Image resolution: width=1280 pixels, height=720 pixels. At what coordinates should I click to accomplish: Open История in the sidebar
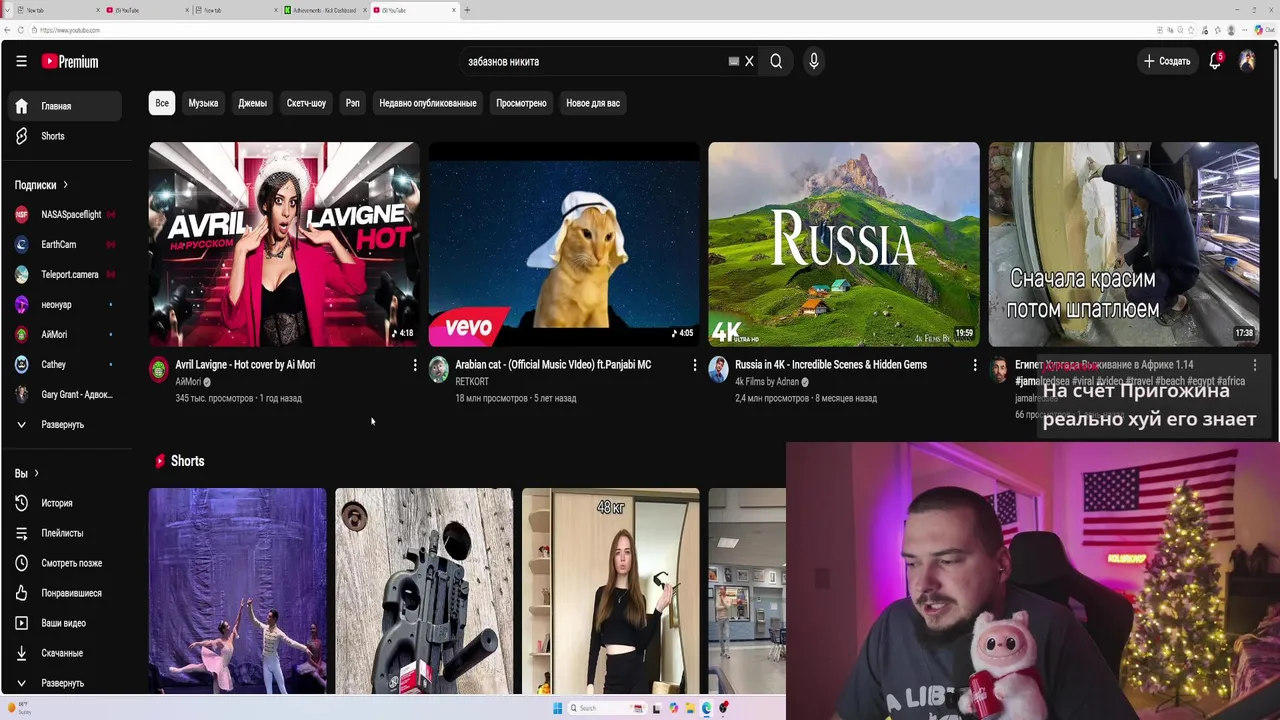point(67,503)
